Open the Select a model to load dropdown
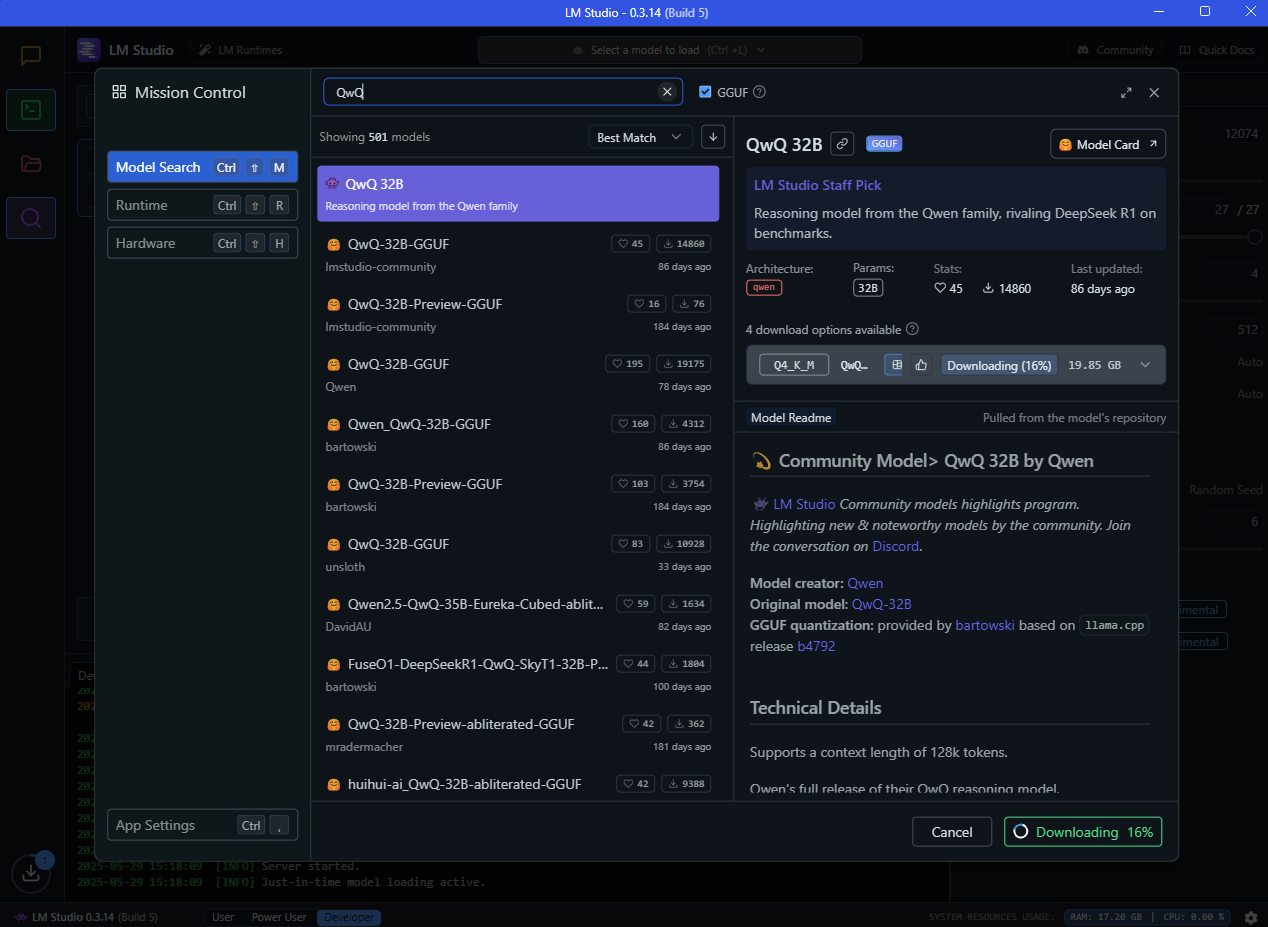Image resolution: width=1268 pixels, height=927 pixels. pos(670,50)
